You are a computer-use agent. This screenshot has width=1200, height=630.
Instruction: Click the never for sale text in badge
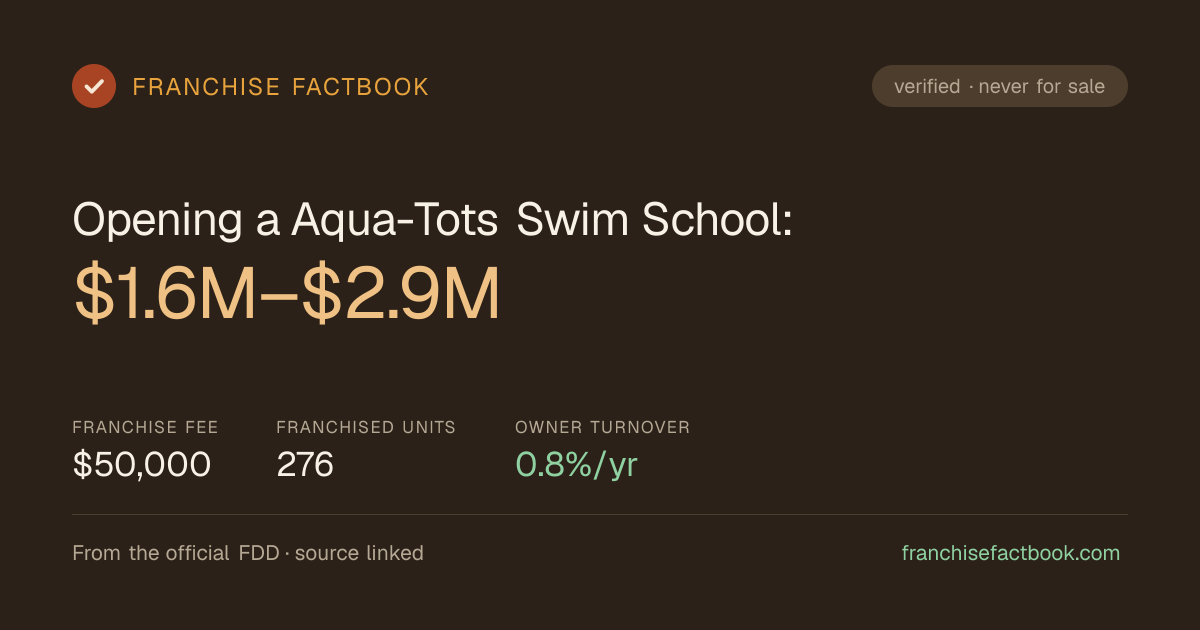(1042, 86)
